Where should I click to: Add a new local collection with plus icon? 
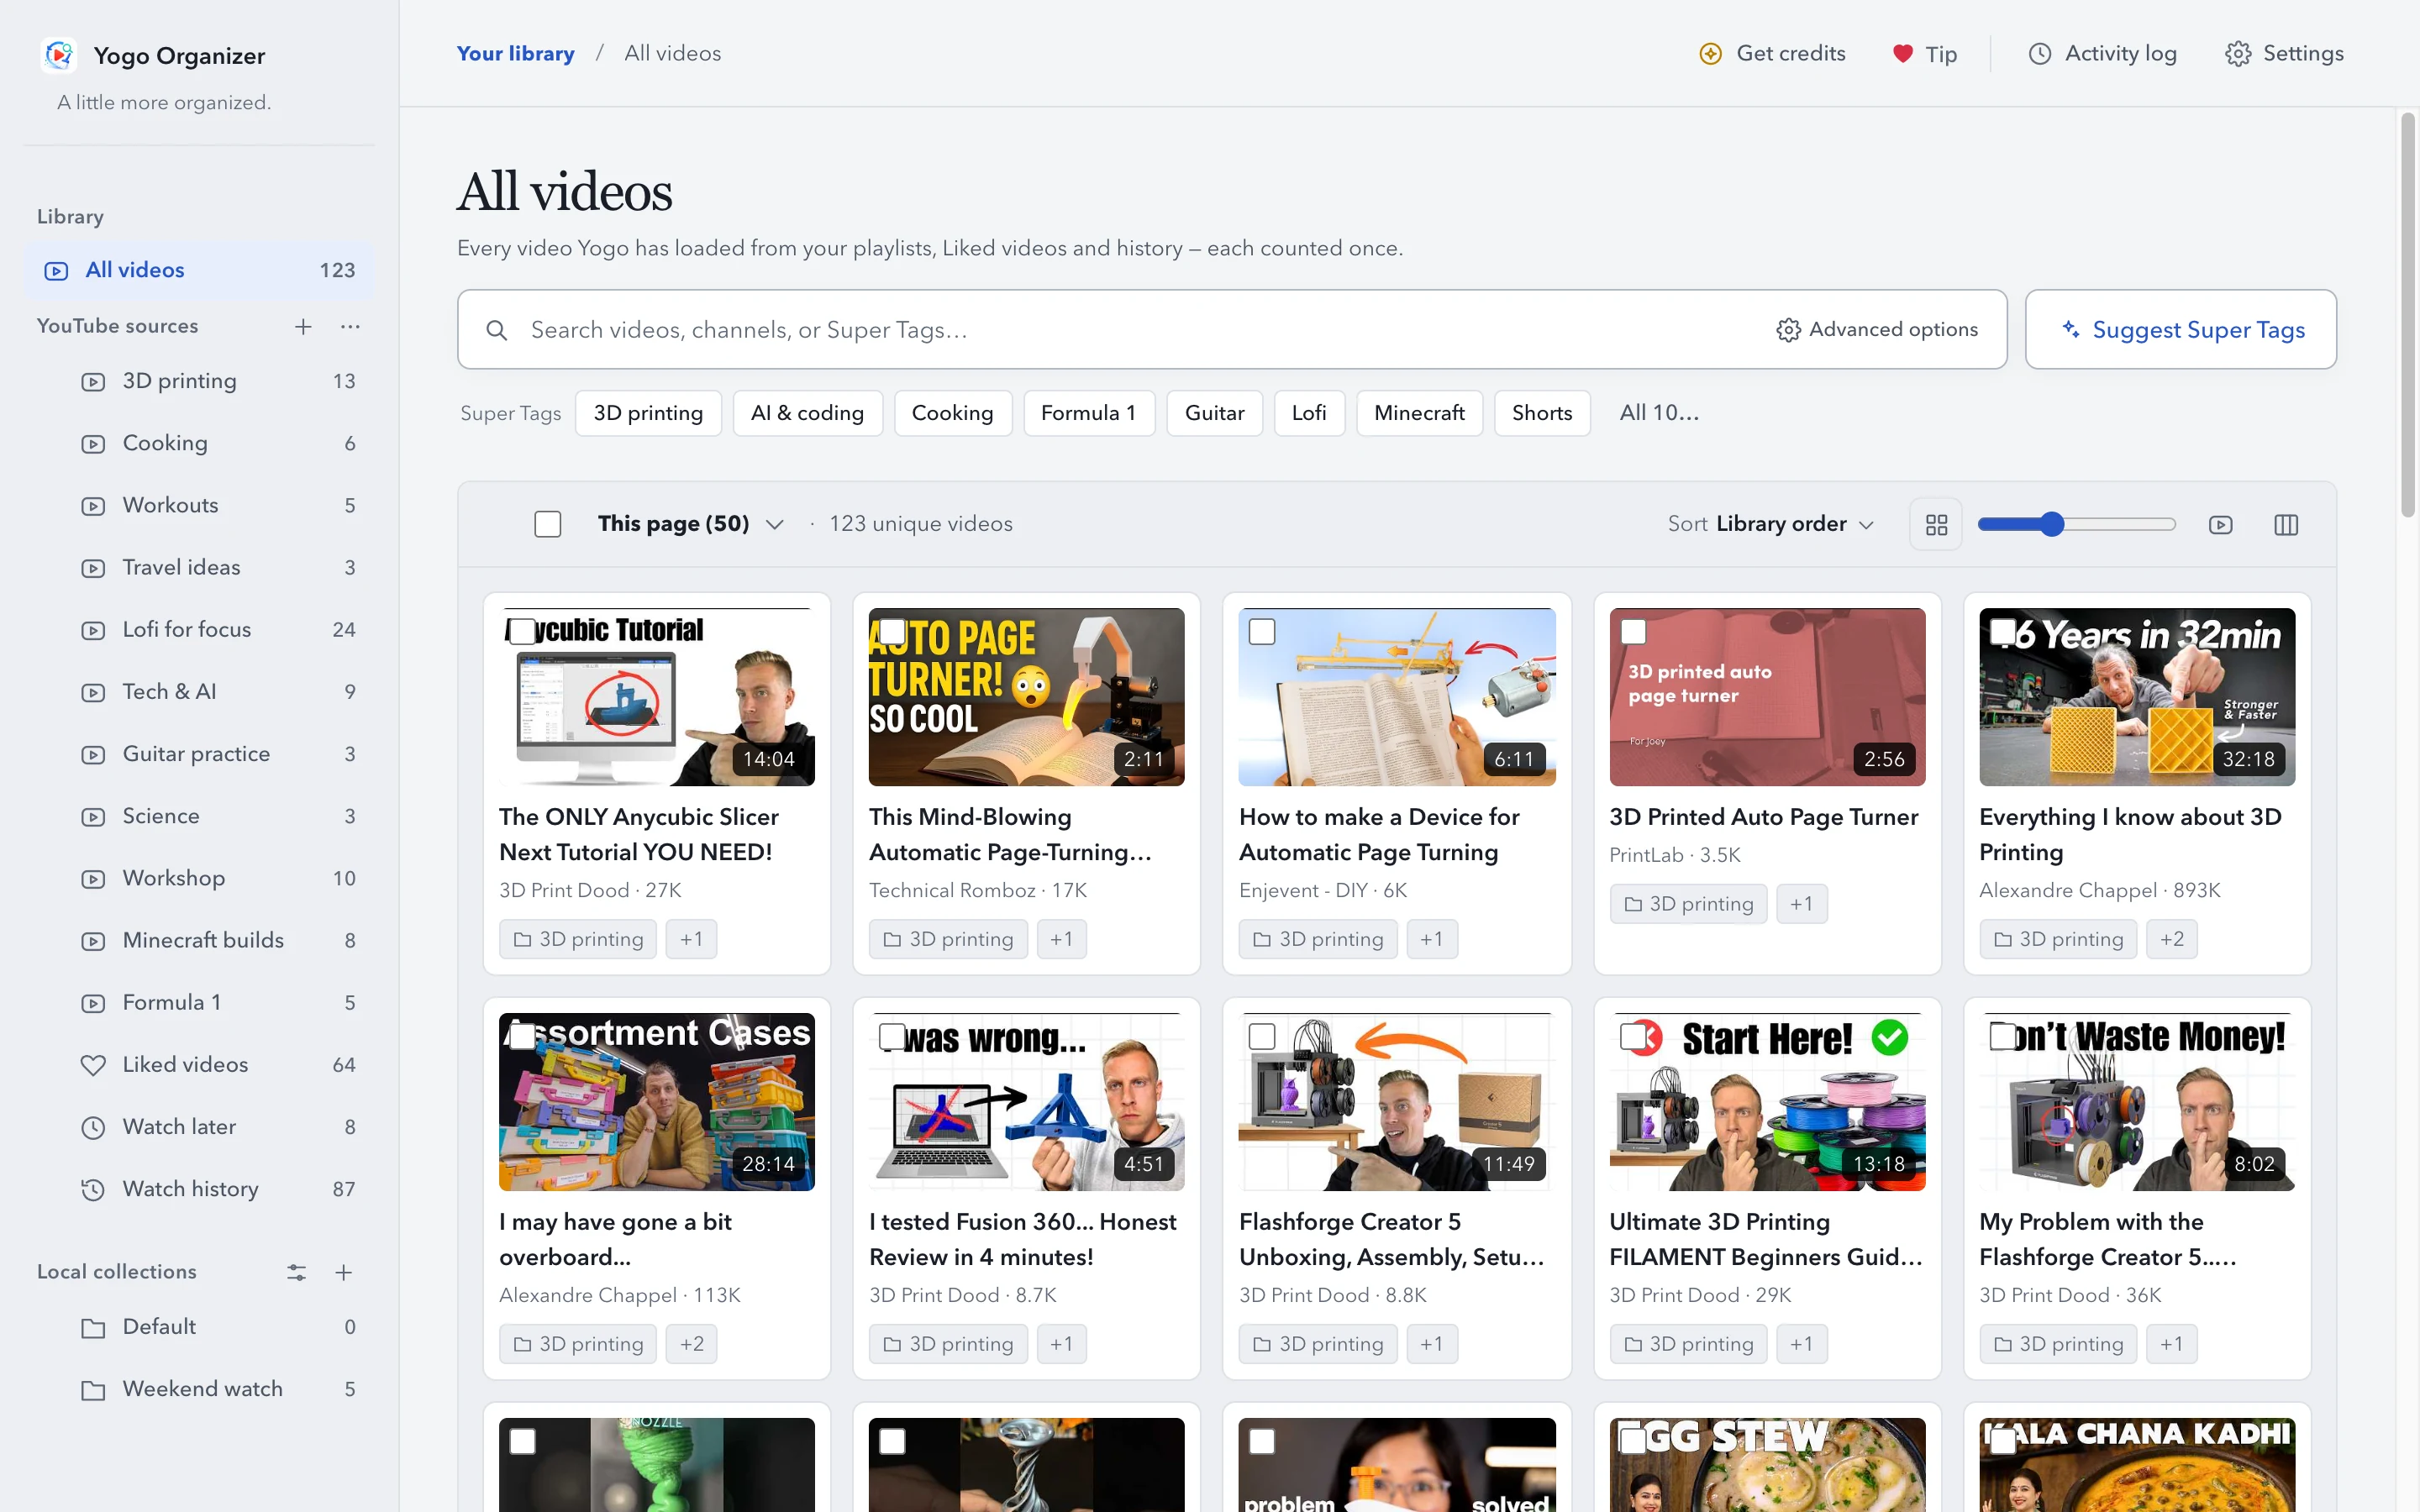coord(343,1272)
